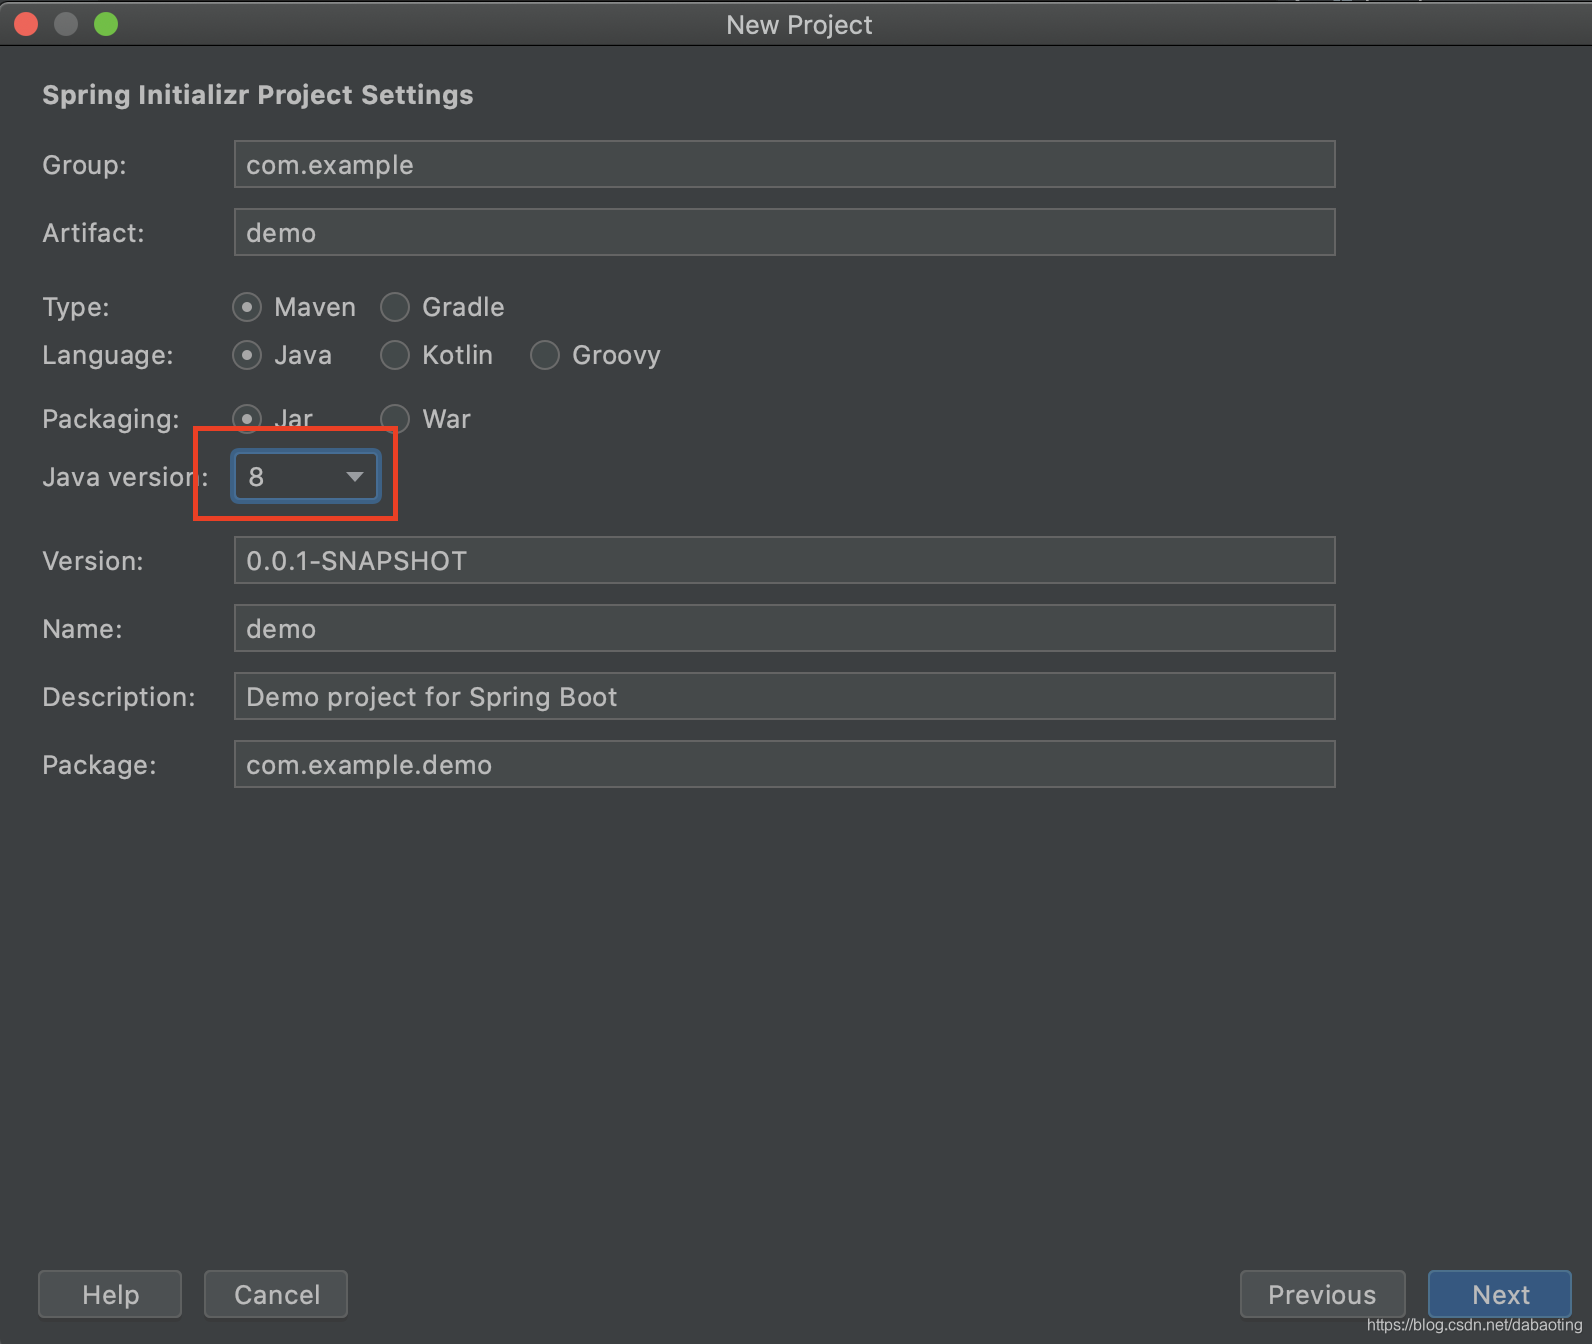
Task: Click the Help button
Action: point(110,1294)
